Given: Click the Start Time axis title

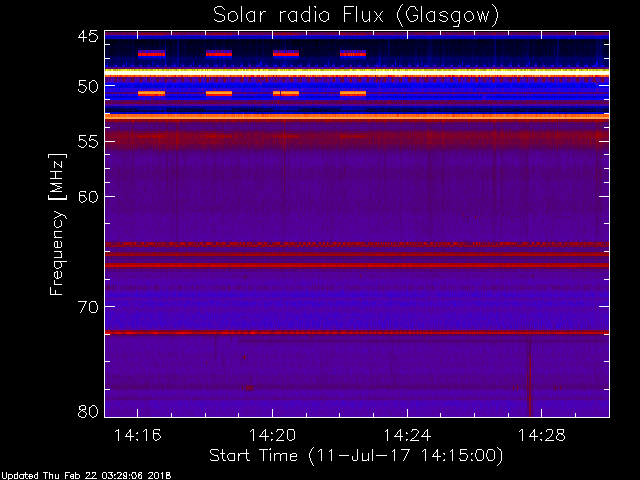Looking at the screenshot, I should tap(356, 456).
